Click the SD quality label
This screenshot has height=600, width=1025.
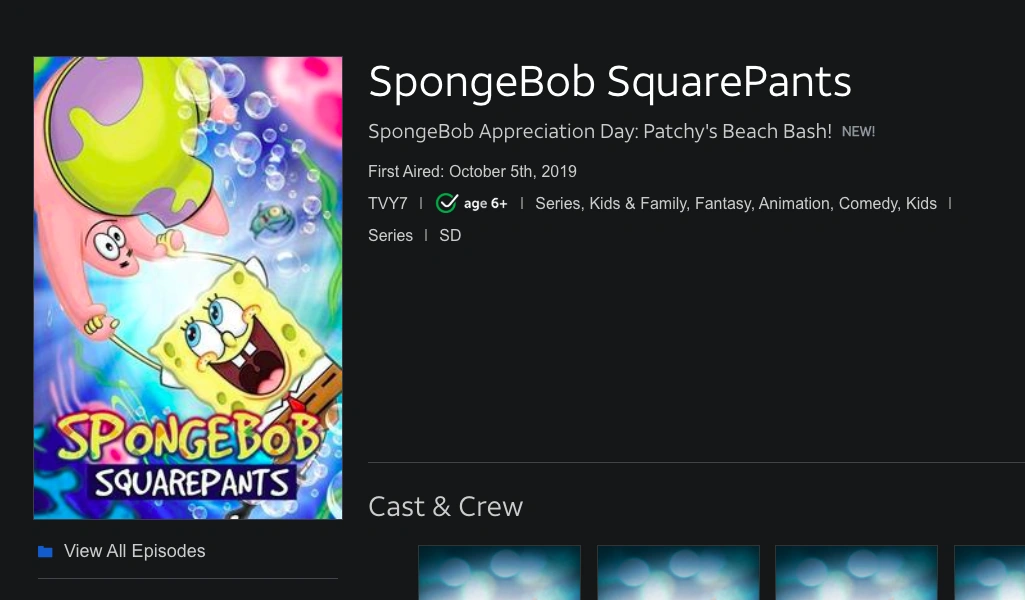[x=450, y=235]
